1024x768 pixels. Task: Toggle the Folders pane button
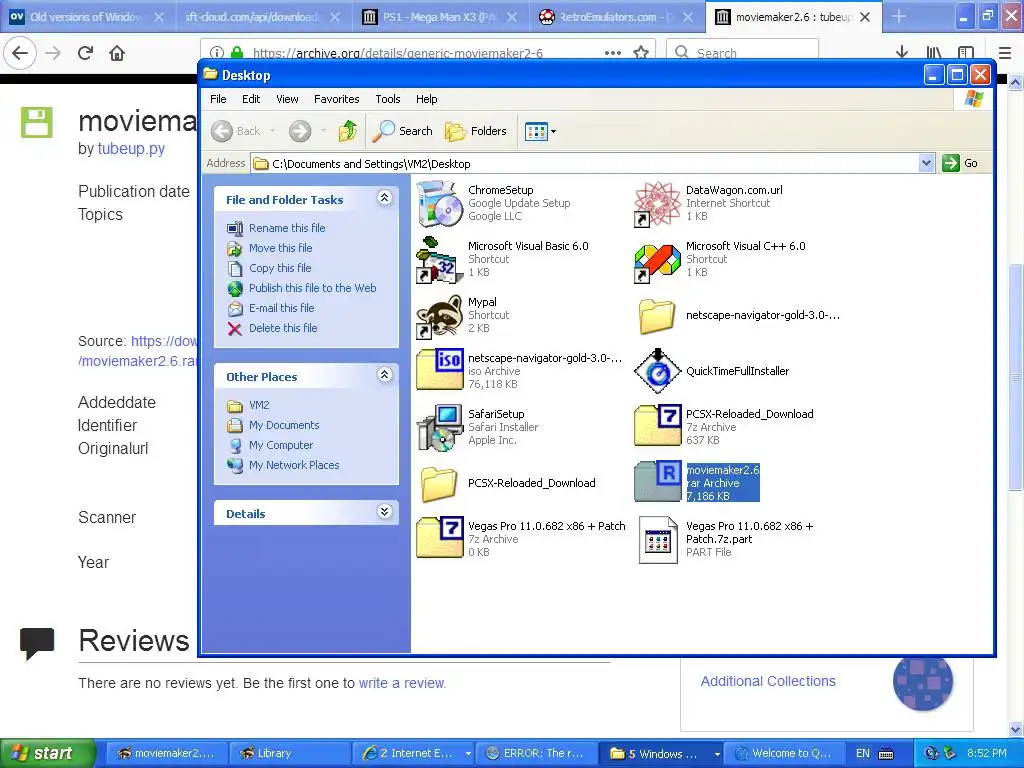476,131
